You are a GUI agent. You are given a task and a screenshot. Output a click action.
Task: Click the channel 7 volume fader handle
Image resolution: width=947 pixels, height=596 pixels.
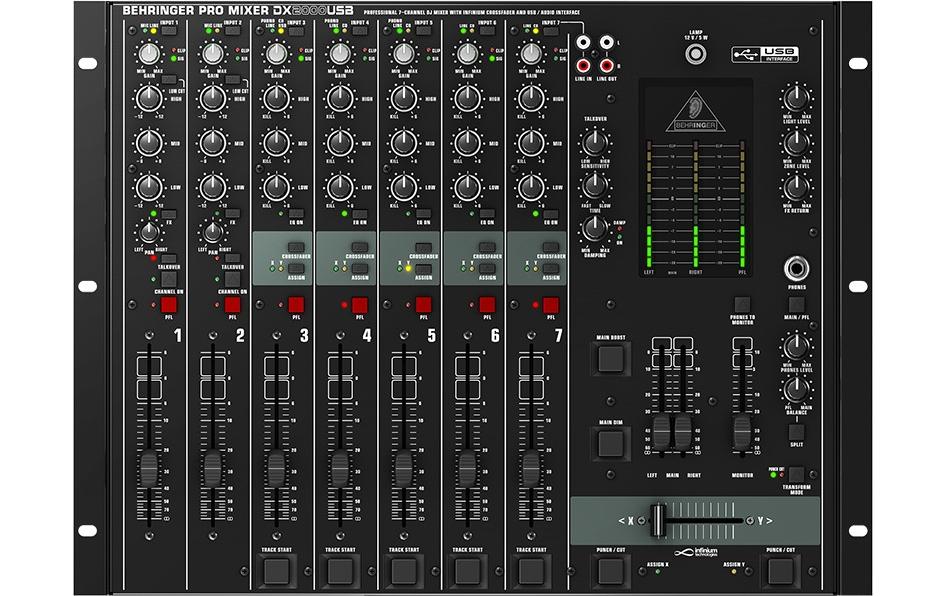tap(531, 469)
